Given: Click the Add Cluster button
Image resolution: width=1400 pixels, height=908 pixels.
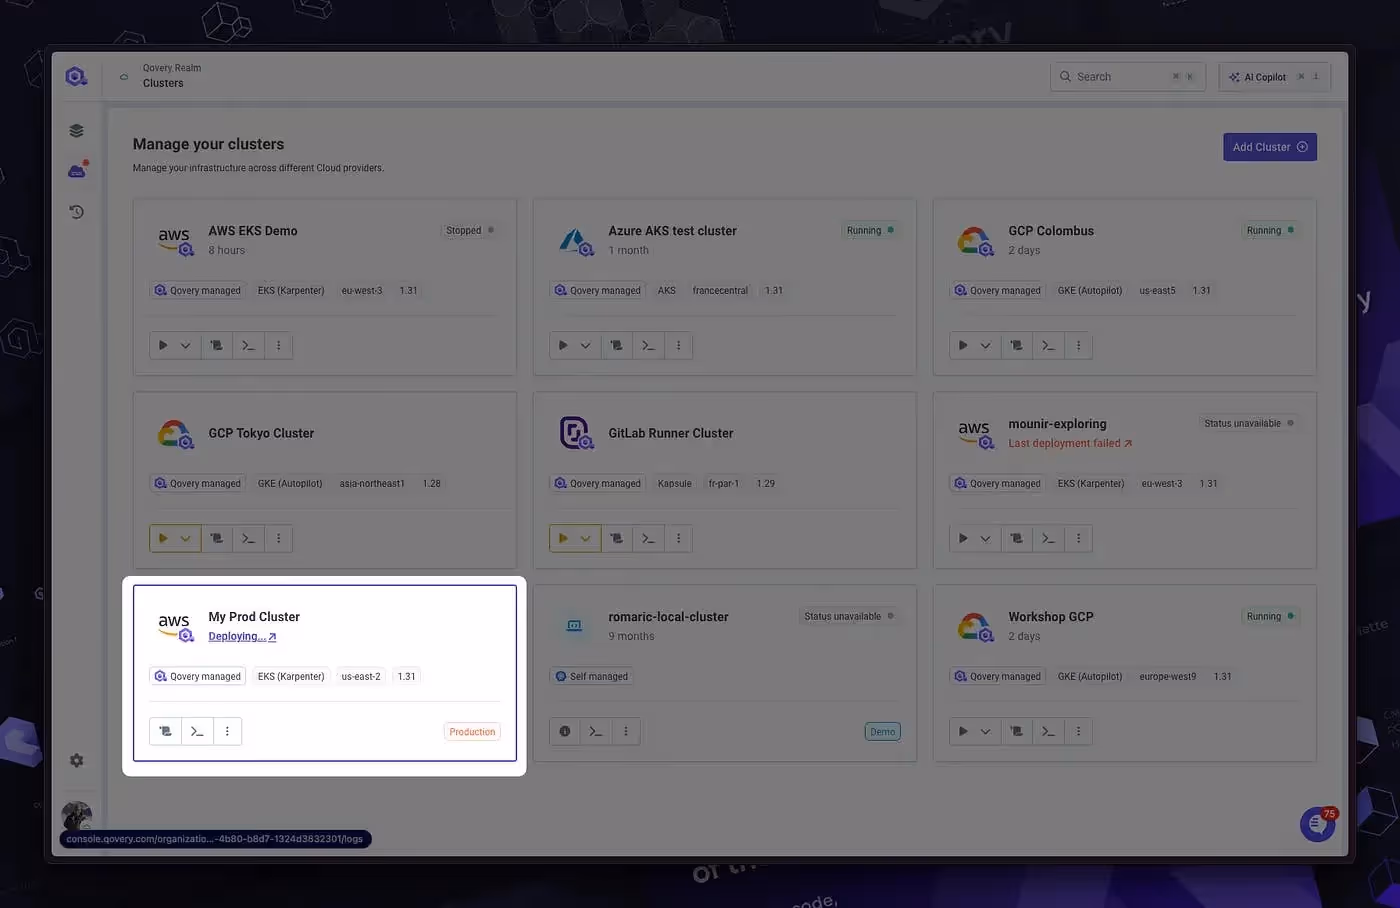Looking at the screenshot, I should 1269,146.
